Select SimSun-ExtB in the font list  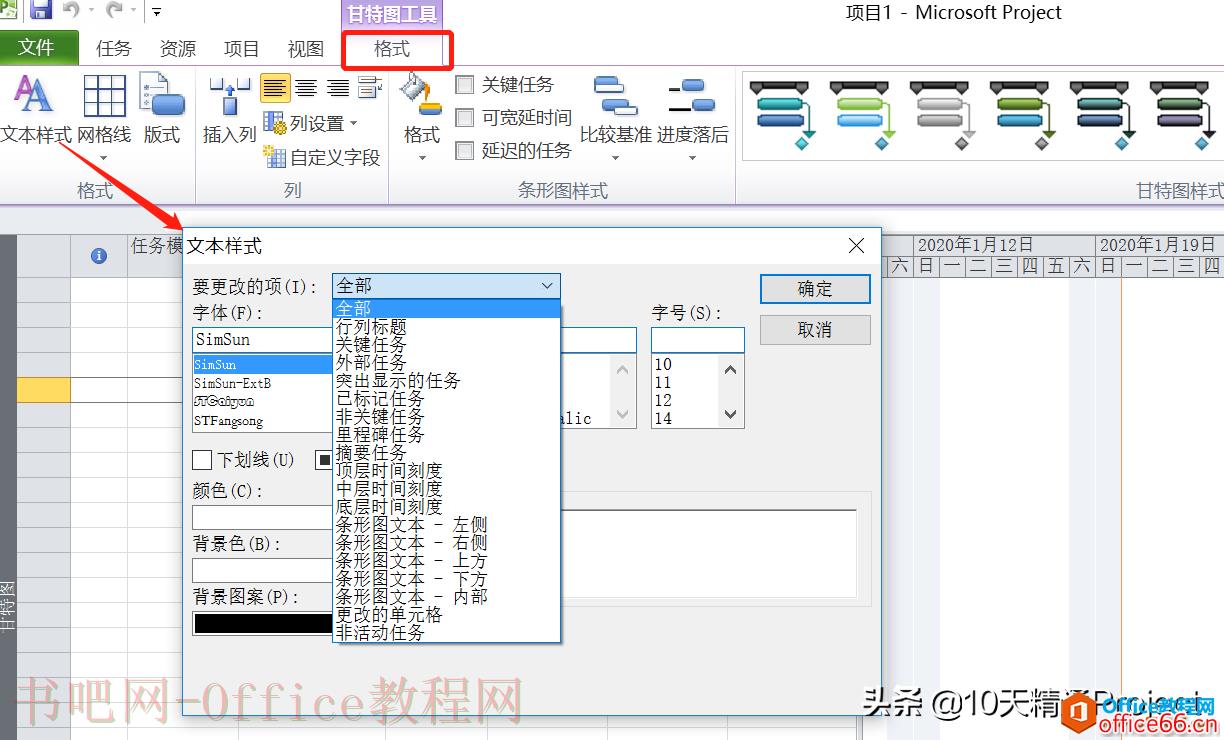coord(262,383)
